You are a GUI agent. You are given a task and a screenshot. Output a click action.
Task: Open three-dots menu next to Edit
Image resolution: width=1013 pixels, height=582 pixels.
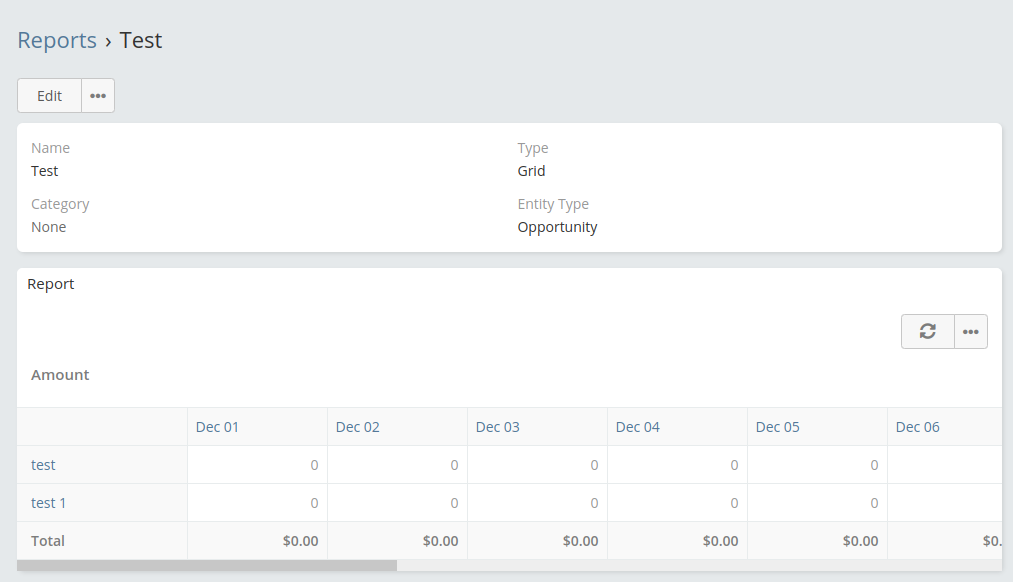[98, 96]
